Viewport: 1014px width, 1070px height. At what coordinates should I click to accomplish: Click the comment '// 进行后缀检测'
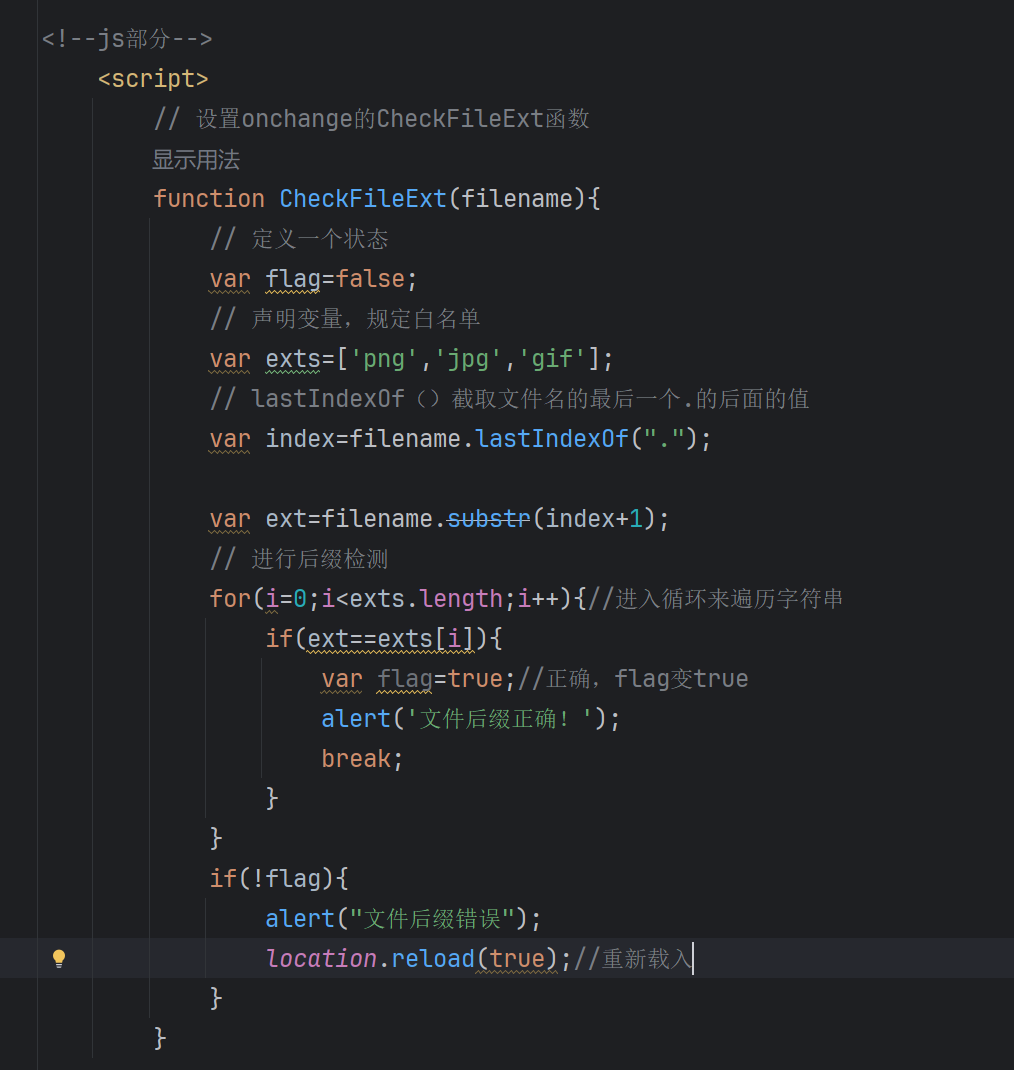pos(299,559)
